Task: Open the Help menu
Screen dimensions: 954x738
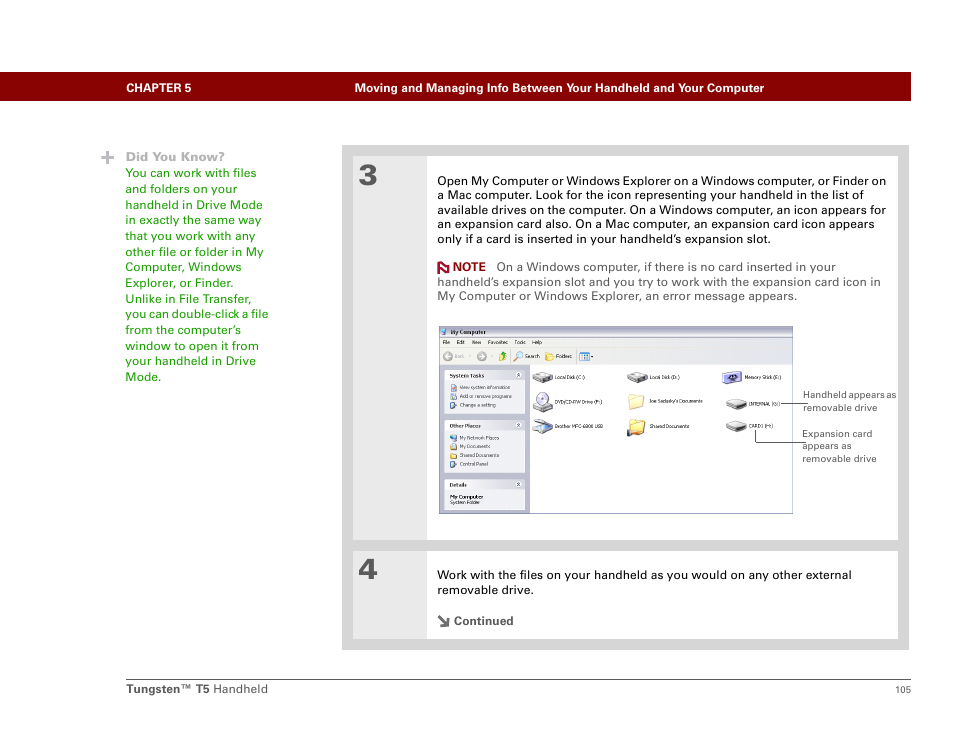Action: tap(537, 343)
